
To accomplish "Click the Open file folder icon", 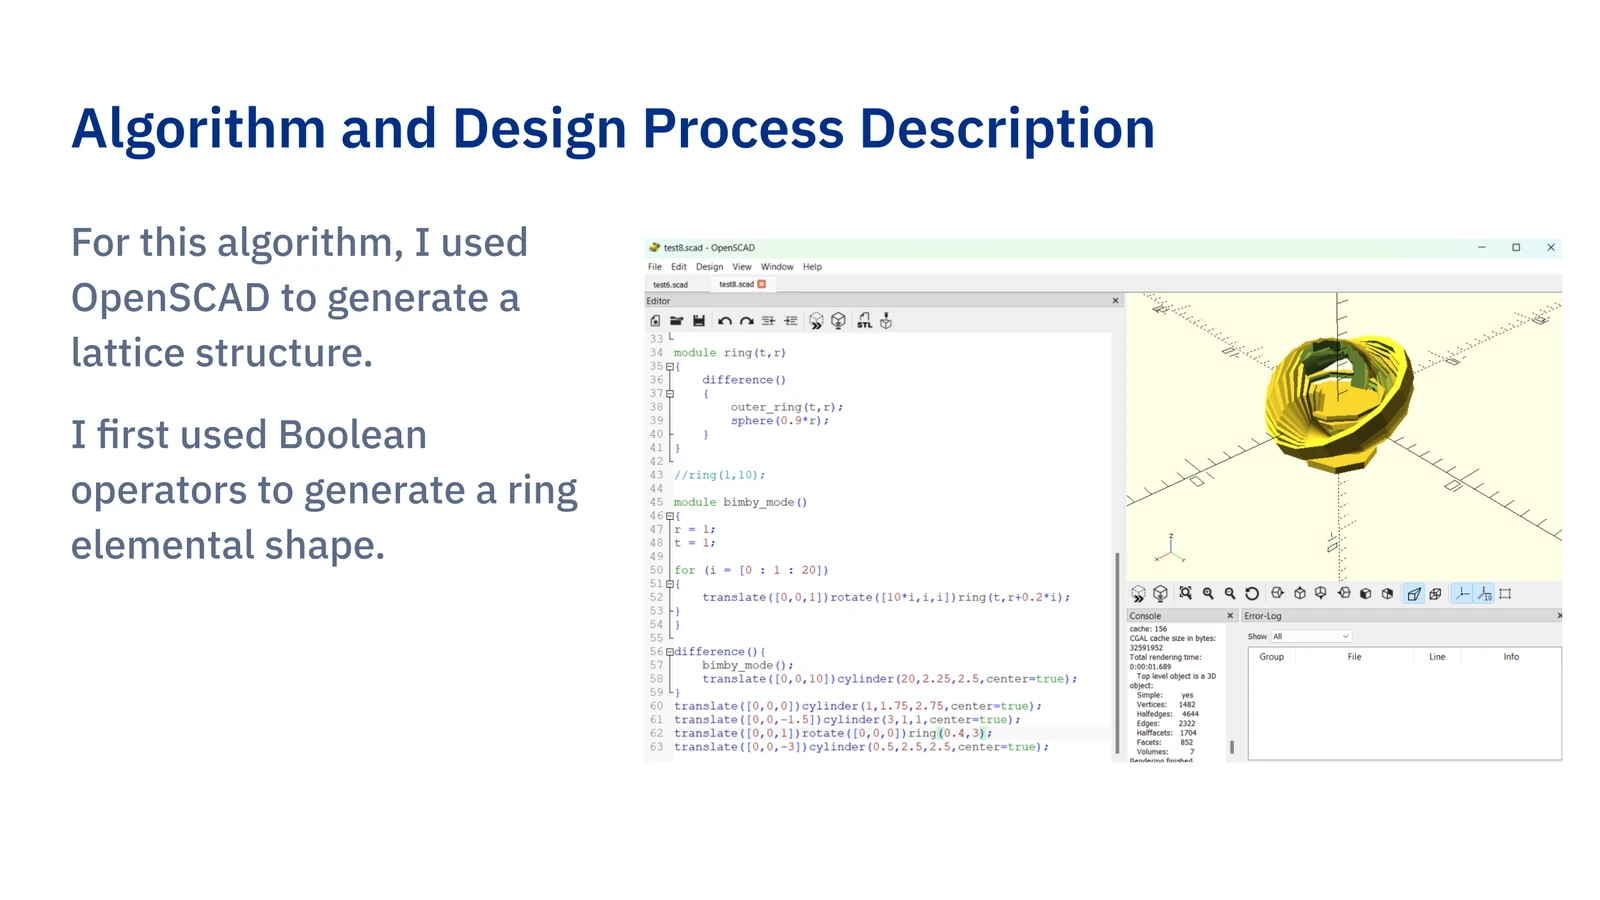I will [x=677, y=321].
